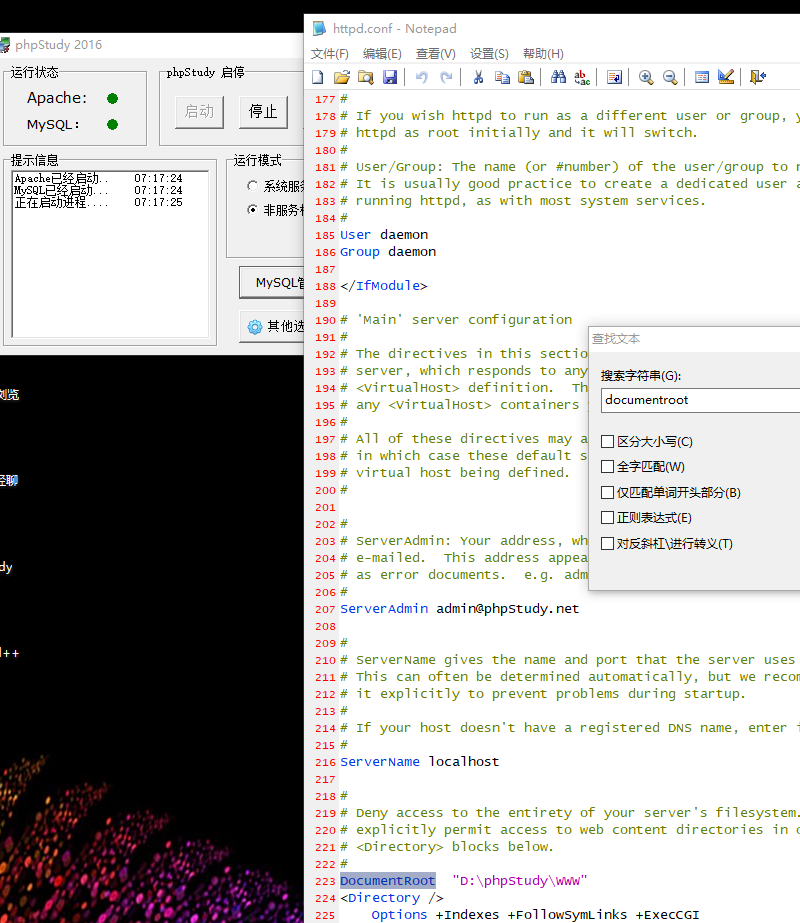Click the scheme selection window icon
800x923 pixels.
(x=702, y=77)
